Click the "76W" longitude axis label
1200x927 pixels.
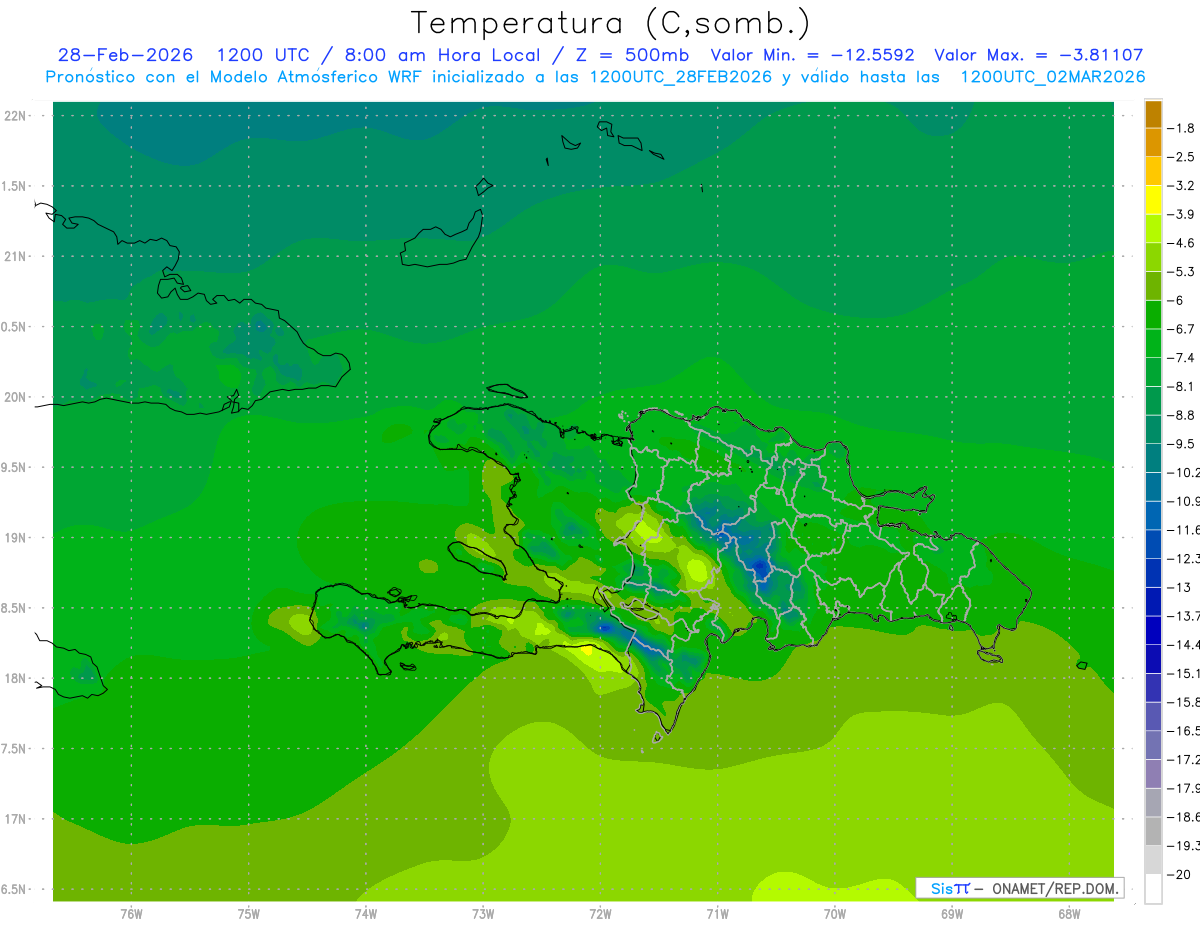[131, 914]
